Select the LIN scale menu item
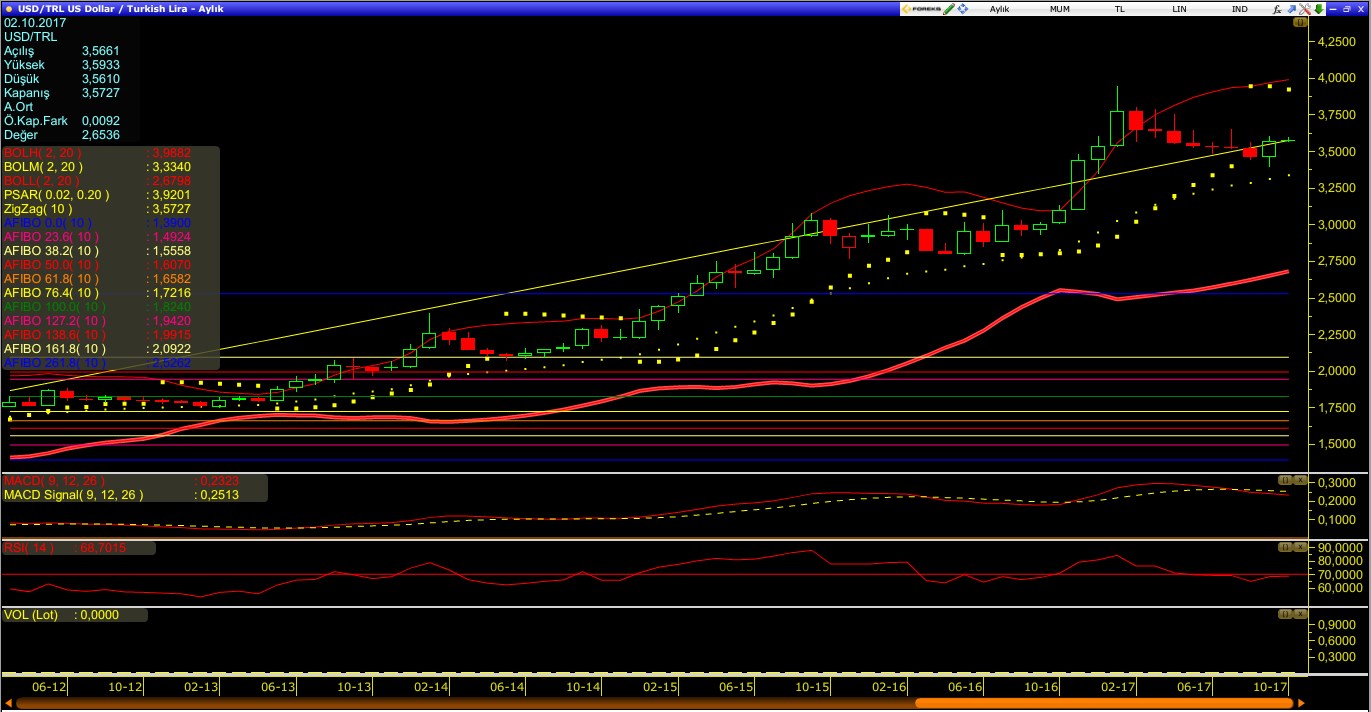 1179,8
